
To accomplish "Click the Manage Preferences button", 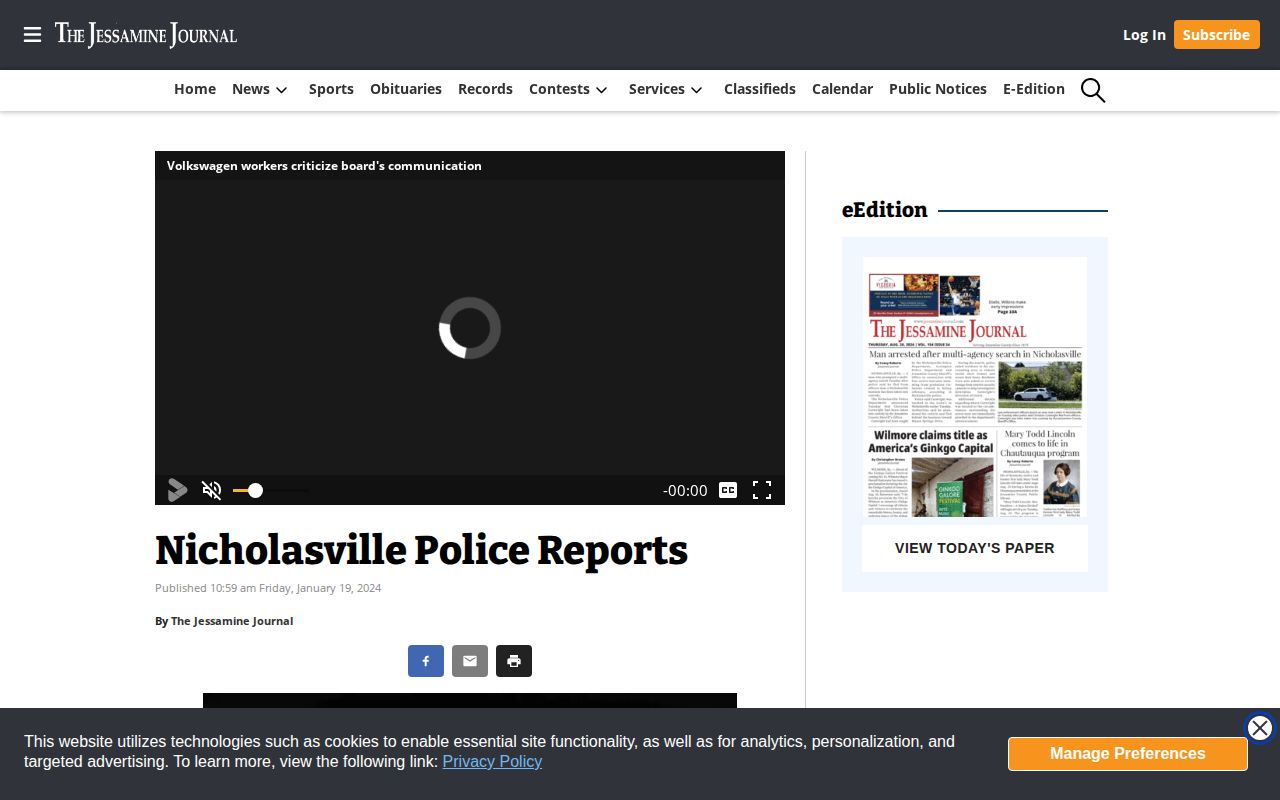I will (1128, 754).
